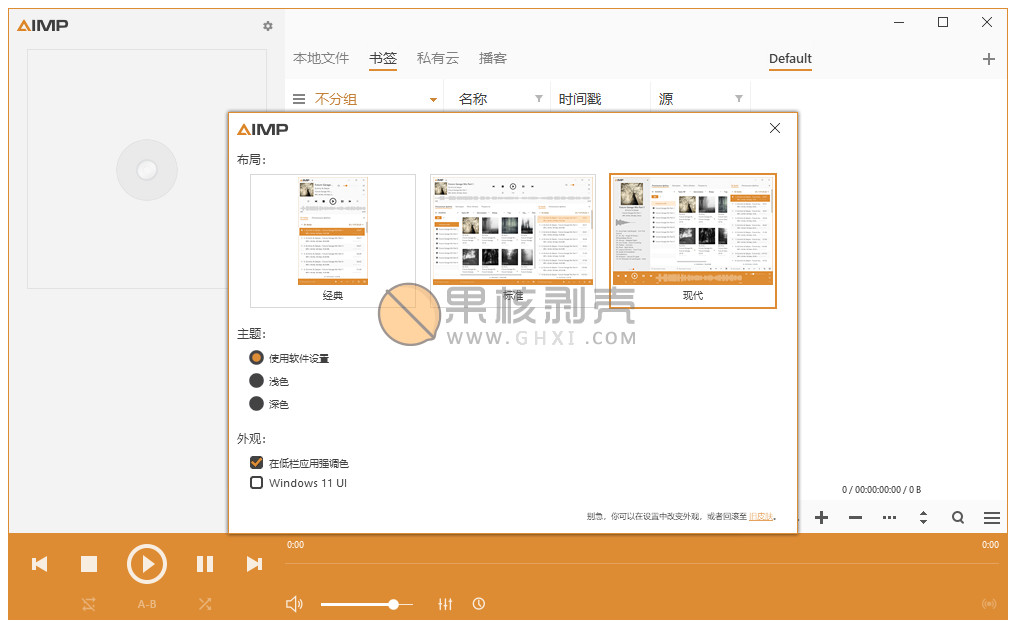Close the AIMP layout dialog
Image resolution: width=1016 pixels, height=629 pixels.
[775, 128]
